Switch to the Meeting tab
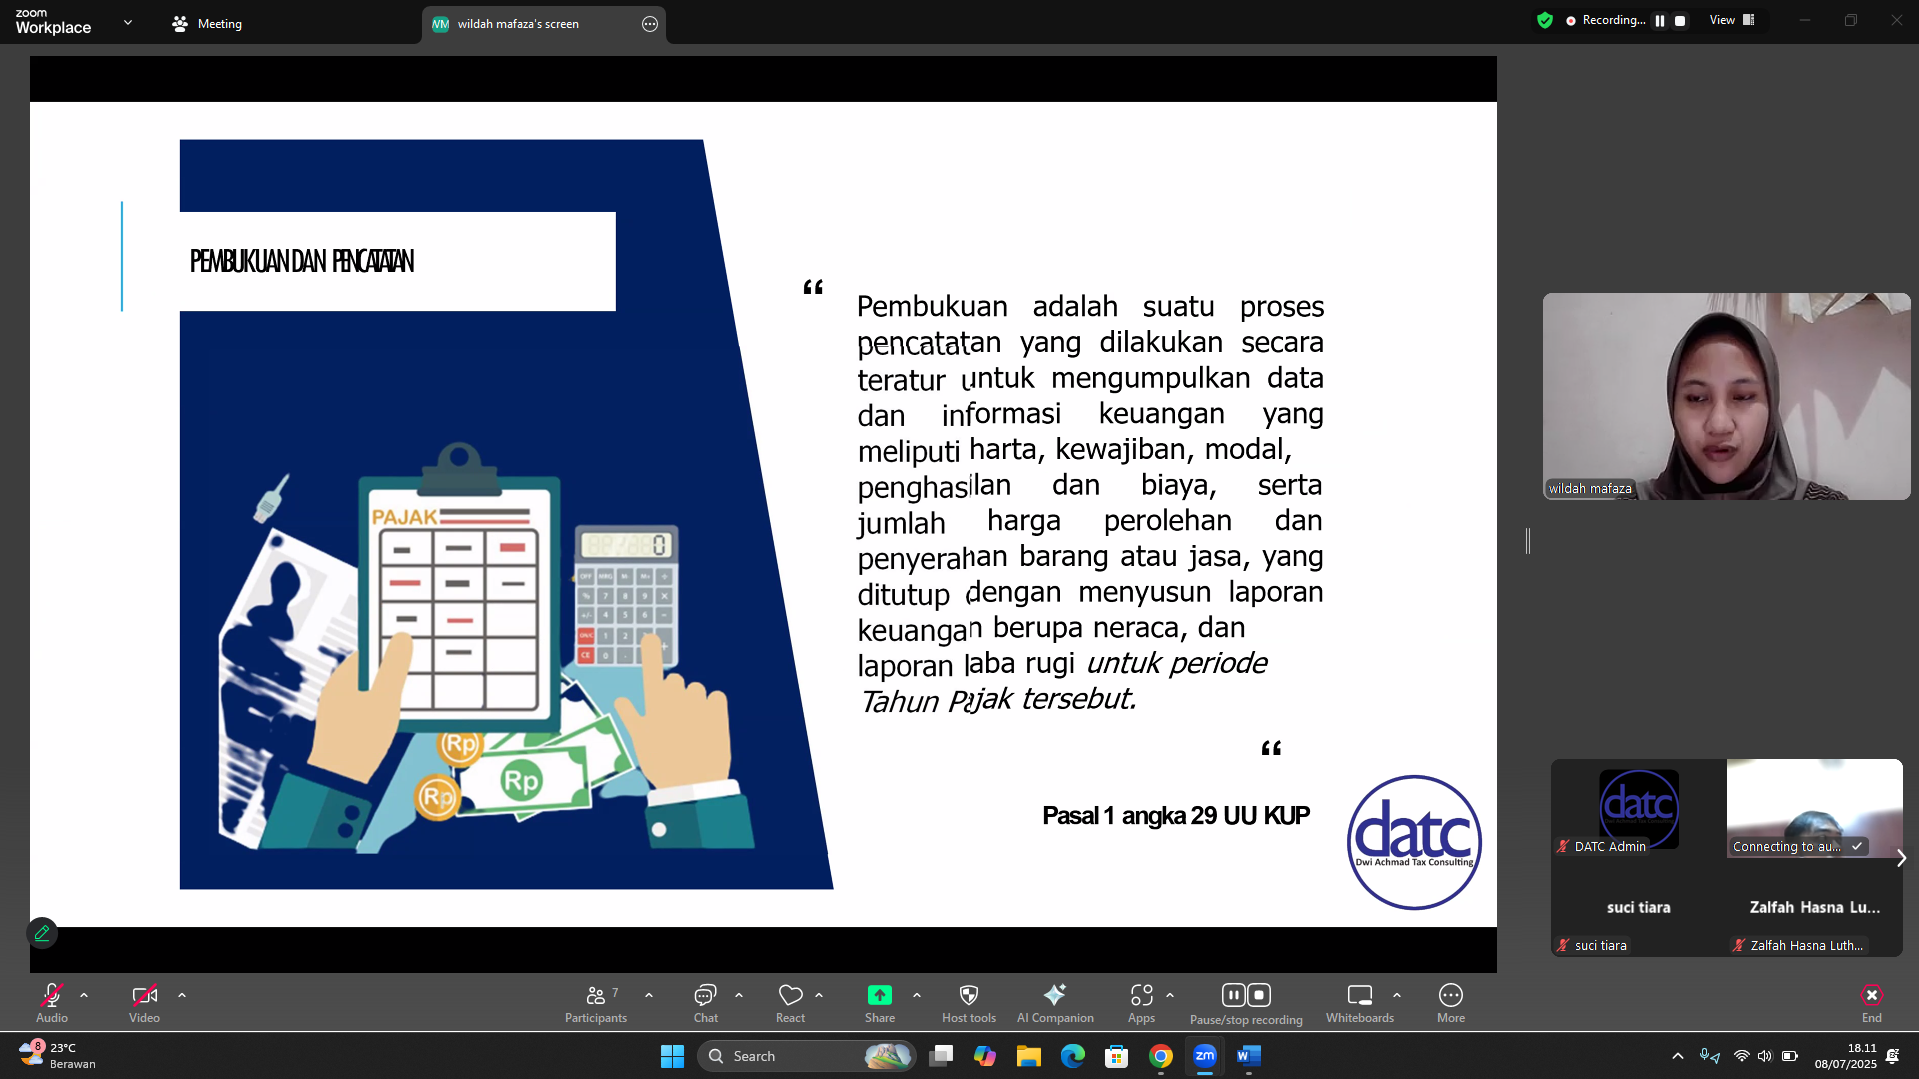 208,24
